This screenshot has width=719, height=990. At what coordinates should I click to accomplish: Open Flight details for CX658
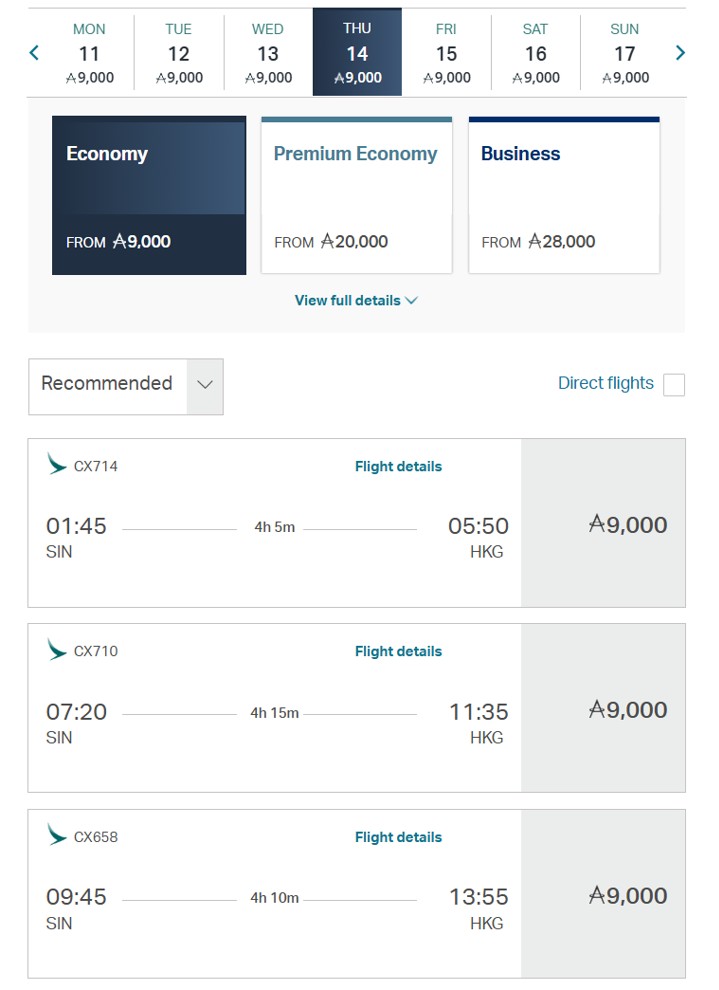tap(398, 837)
